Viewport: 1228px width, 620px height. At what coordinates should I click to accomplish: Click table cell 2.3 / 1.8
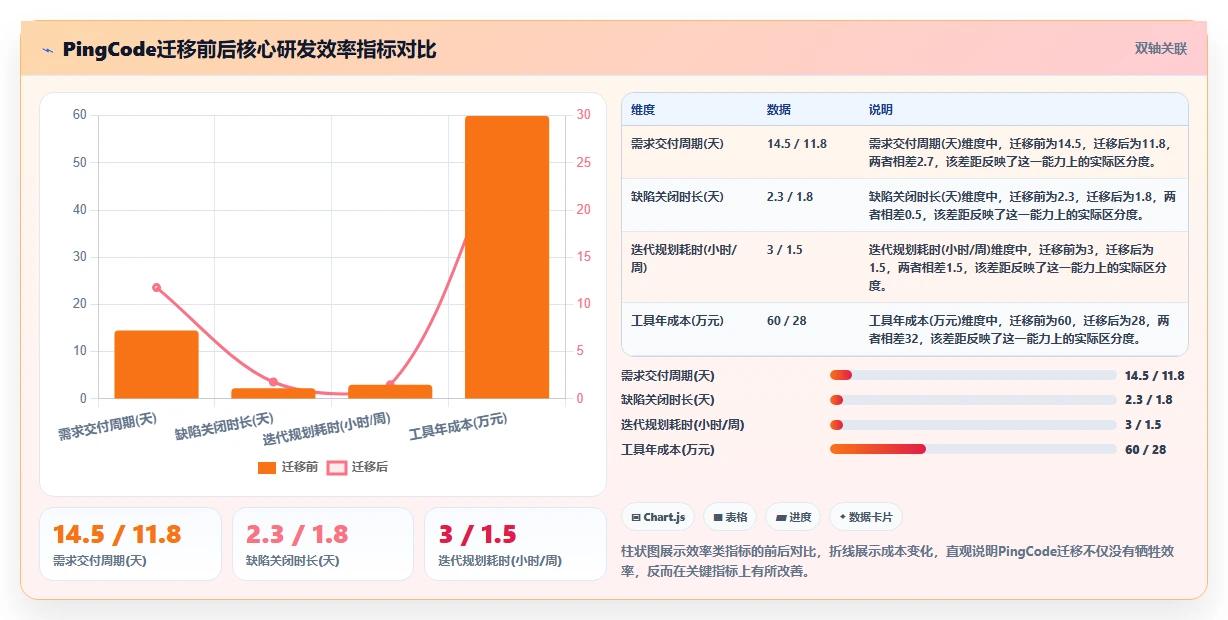(790, 197)
